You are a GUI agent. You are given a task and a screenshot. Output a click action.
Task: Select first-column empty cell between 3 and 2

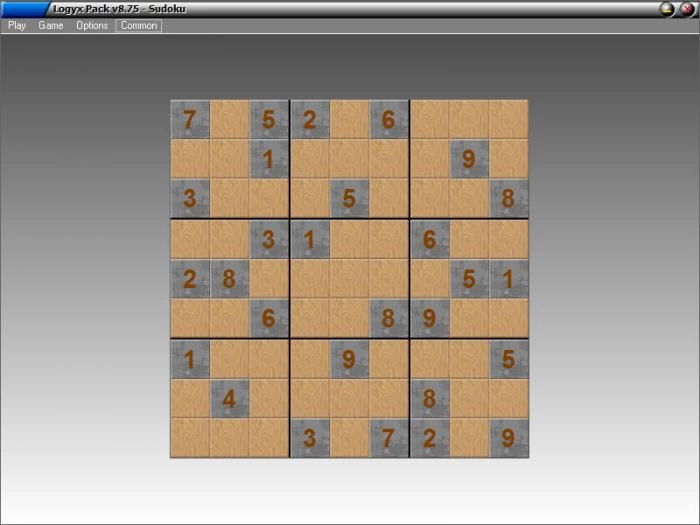pyautogui.click(x=190, y=239)
